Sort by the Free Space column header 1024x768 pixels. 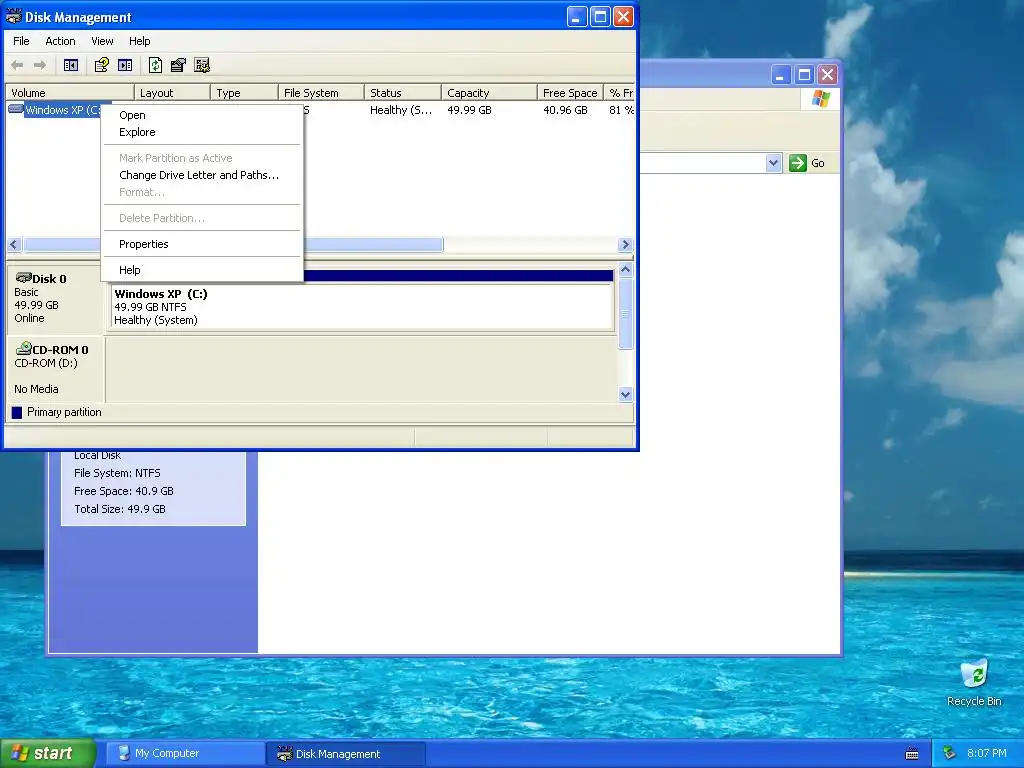570,93
